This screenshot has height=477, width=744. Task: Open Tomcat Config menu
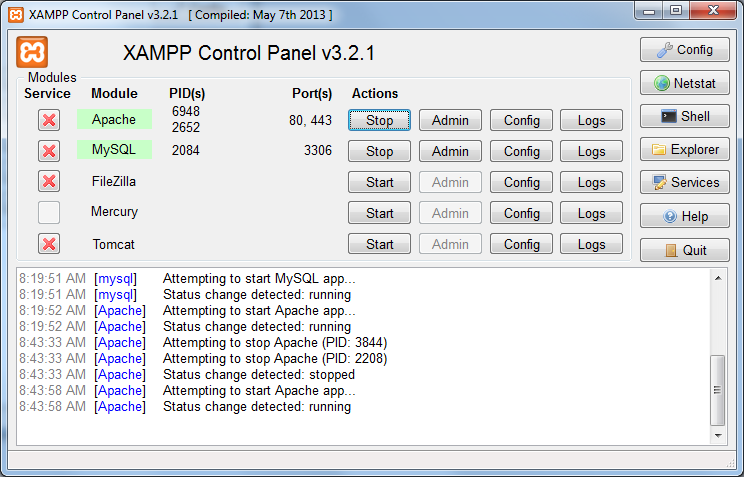click(x=521, y=244)
